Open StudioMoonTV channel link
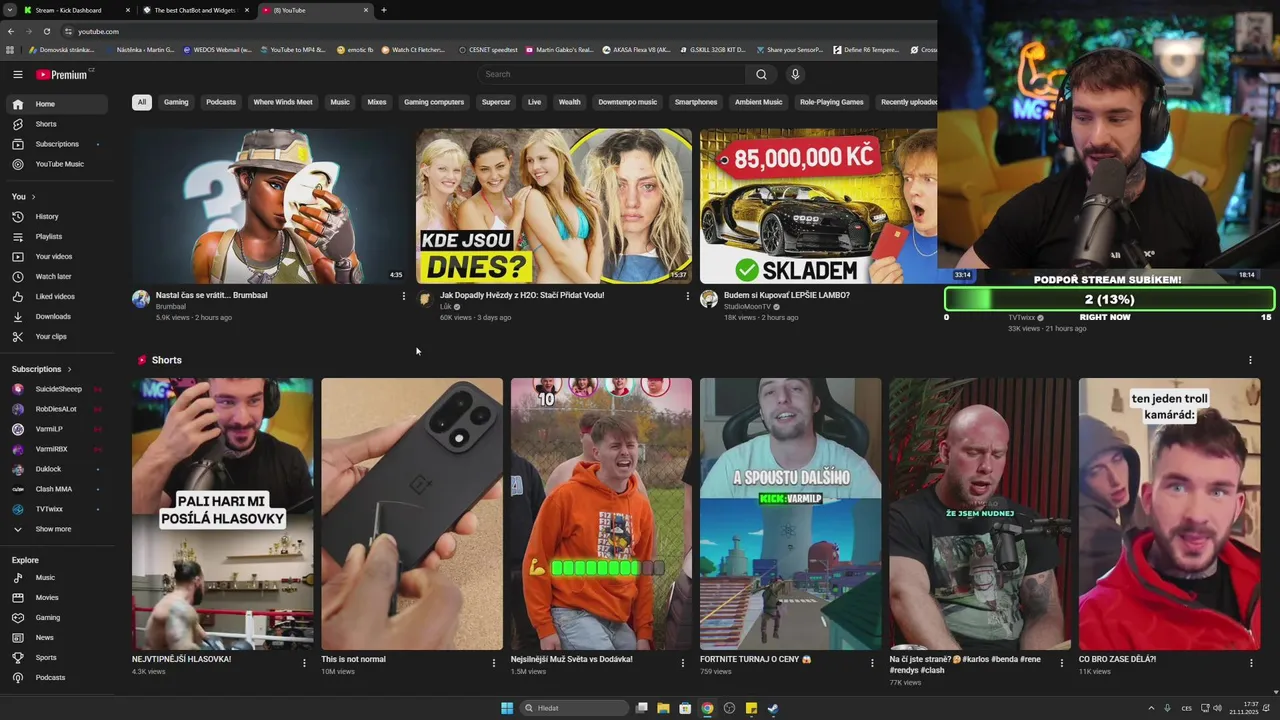1280x720 pixels. pyautogui.click(x=747, y=307)
